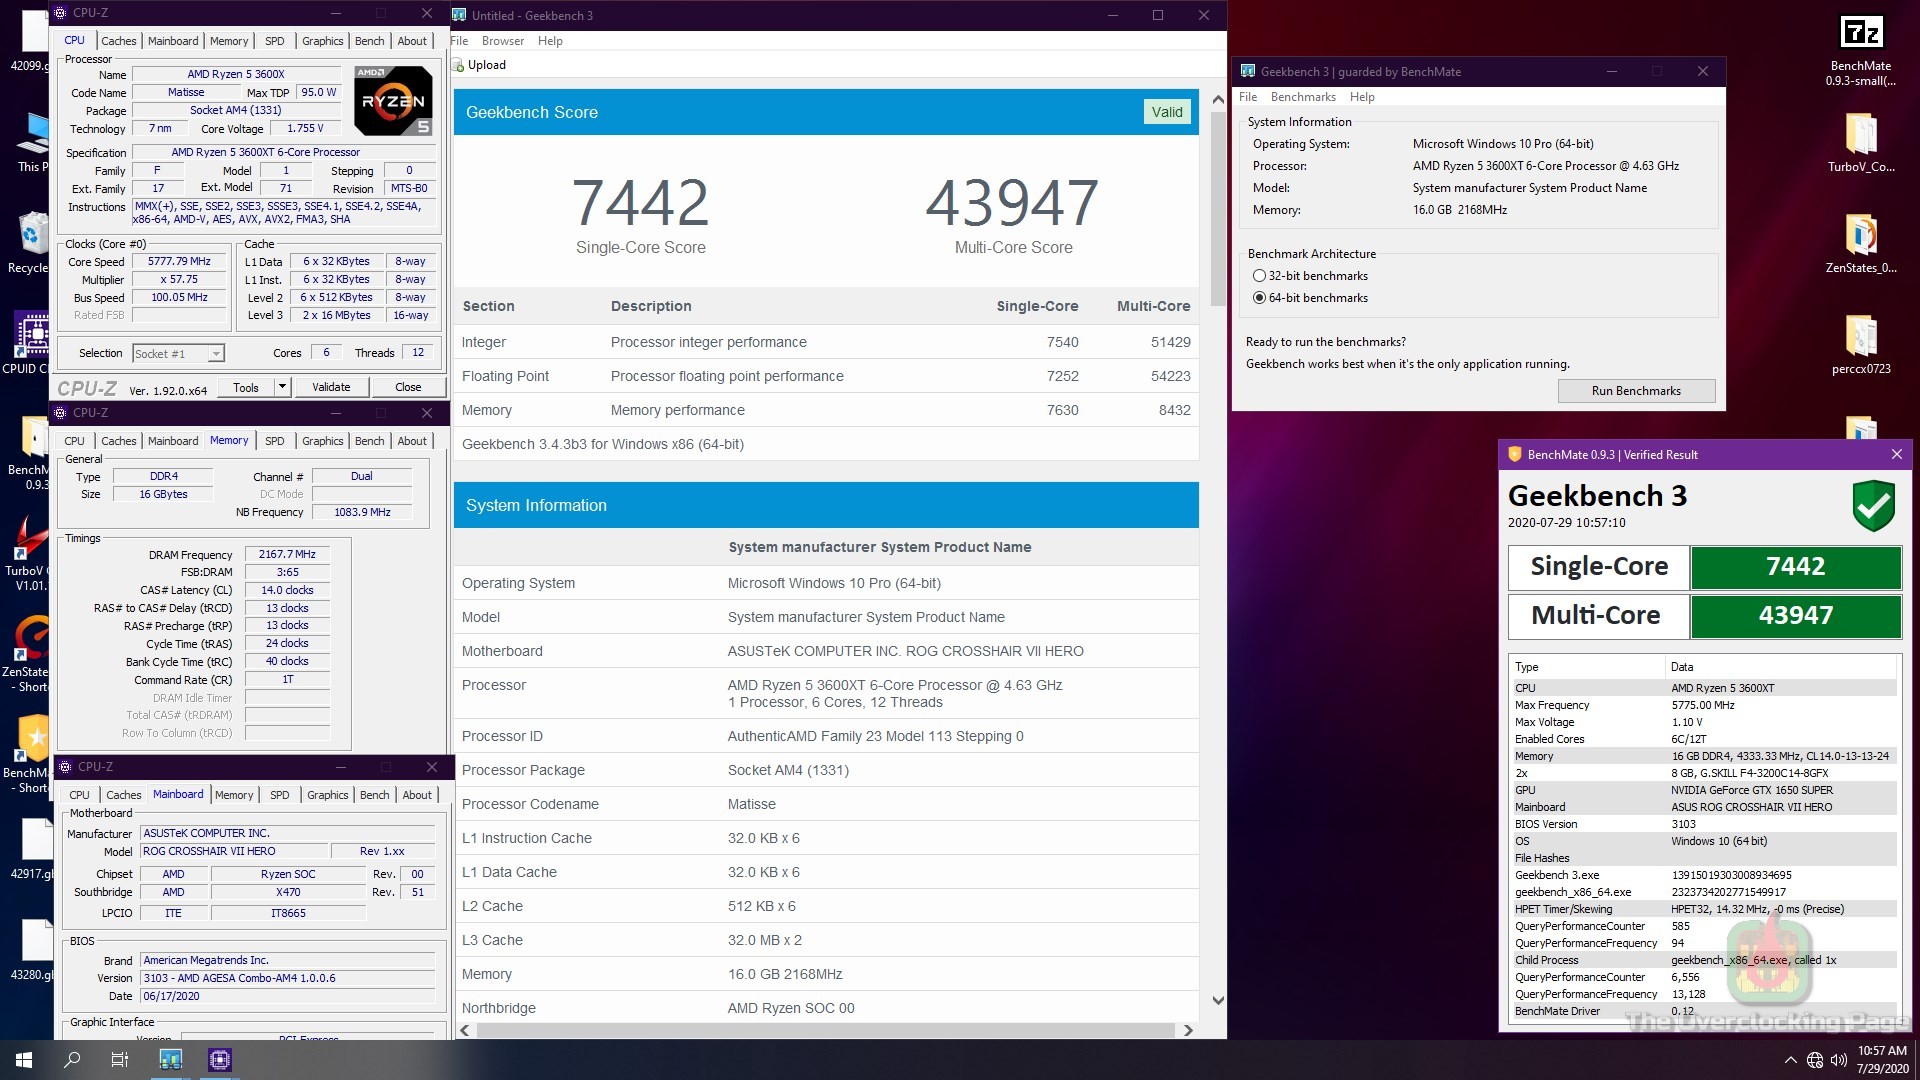Switch to Caches tab in top CPU-Z

[x=118, y=41]
